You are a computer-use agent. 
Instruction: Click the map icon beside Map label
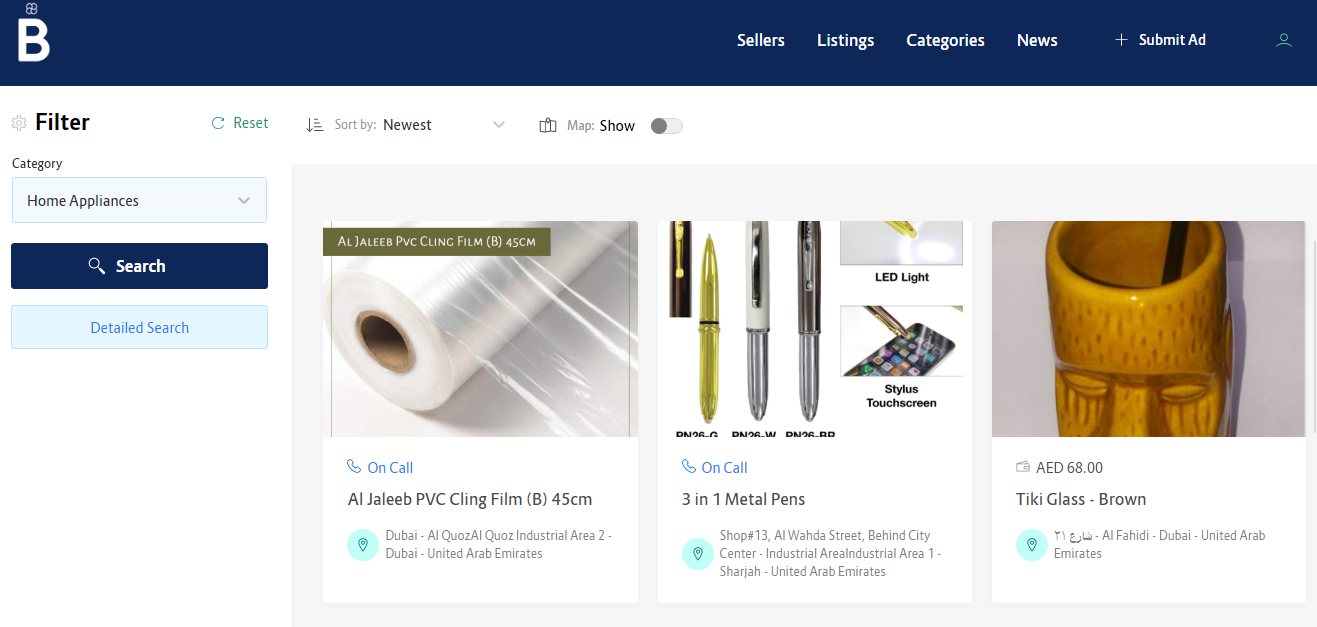[x=548, y=125]
